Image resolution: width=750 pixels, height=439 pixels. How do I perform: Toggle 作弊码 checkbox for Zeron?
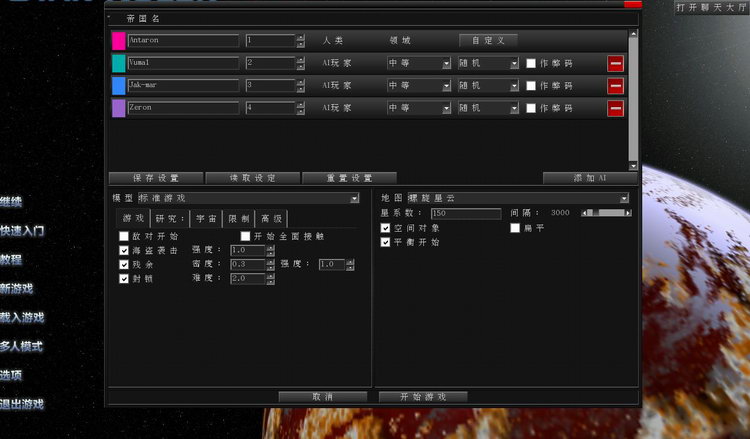[531, 108]
